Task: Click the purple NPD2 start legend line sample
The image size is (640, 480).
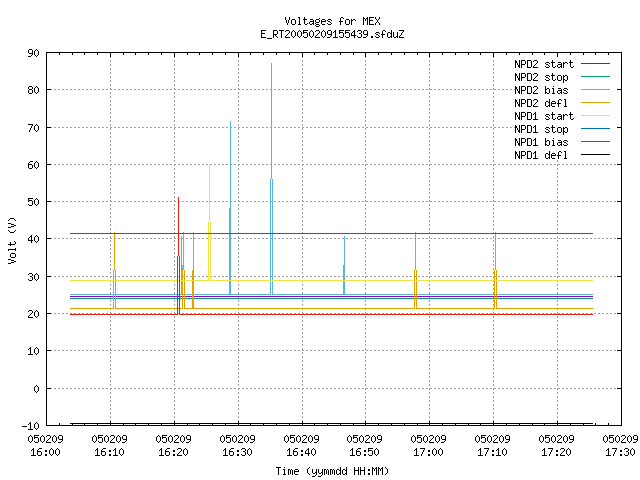Action: click(595, 64)
